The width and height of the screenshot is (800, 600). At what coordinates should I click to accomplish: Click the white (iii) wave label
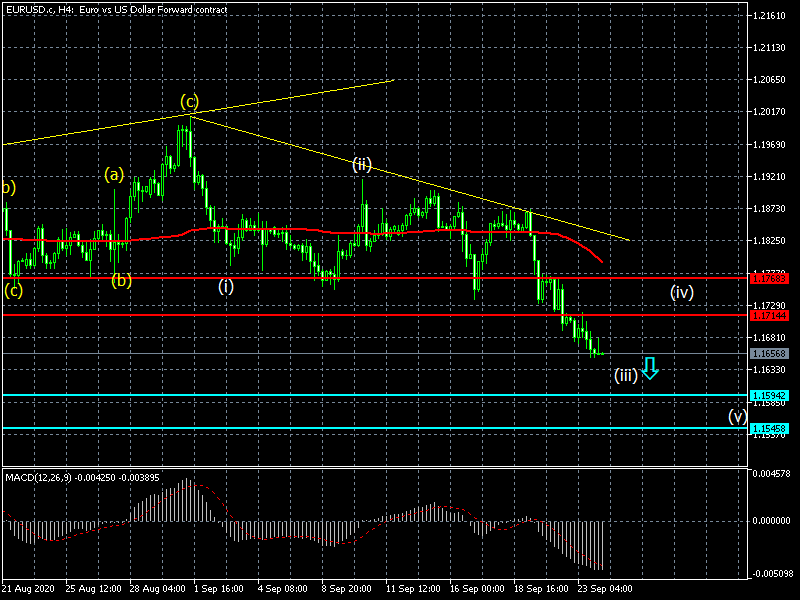(626, 376)
